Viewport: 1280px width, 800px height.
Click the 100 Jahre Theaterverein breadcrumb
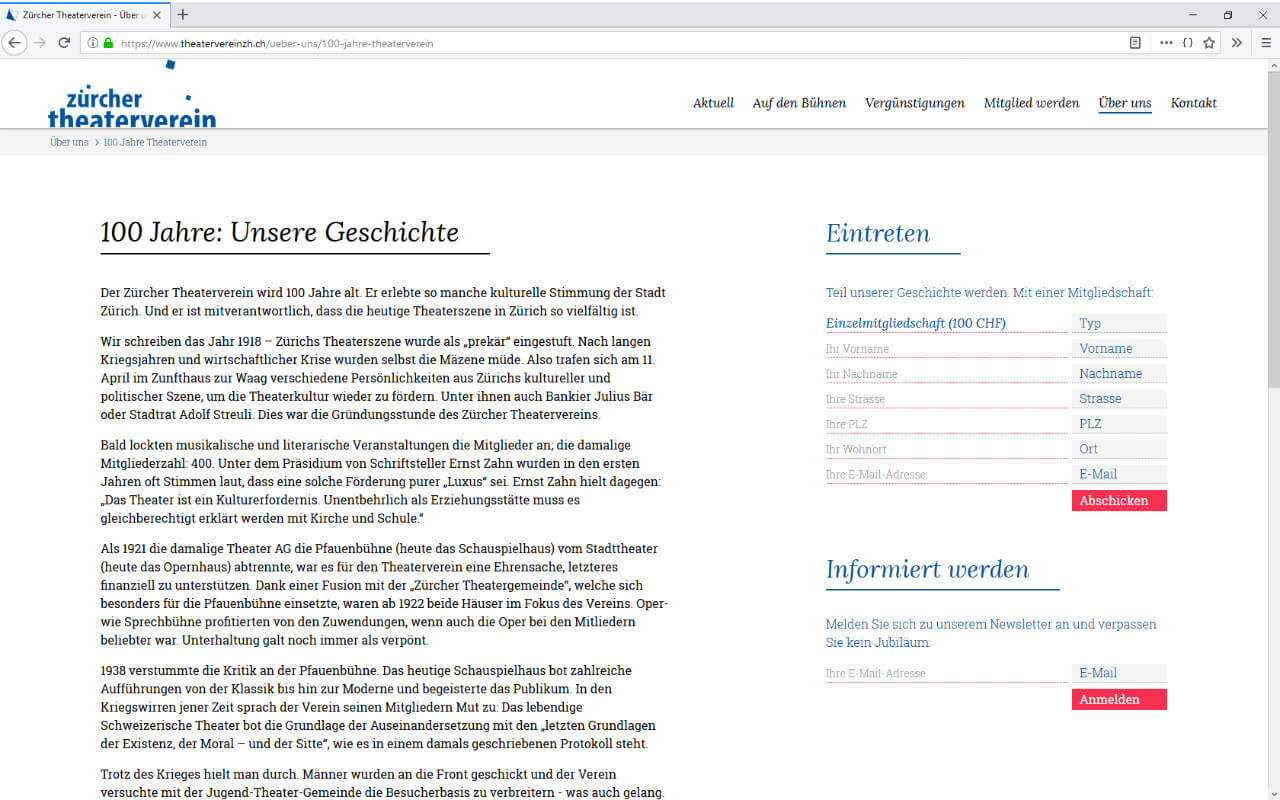pyautogui.click(x=155, y=142)
